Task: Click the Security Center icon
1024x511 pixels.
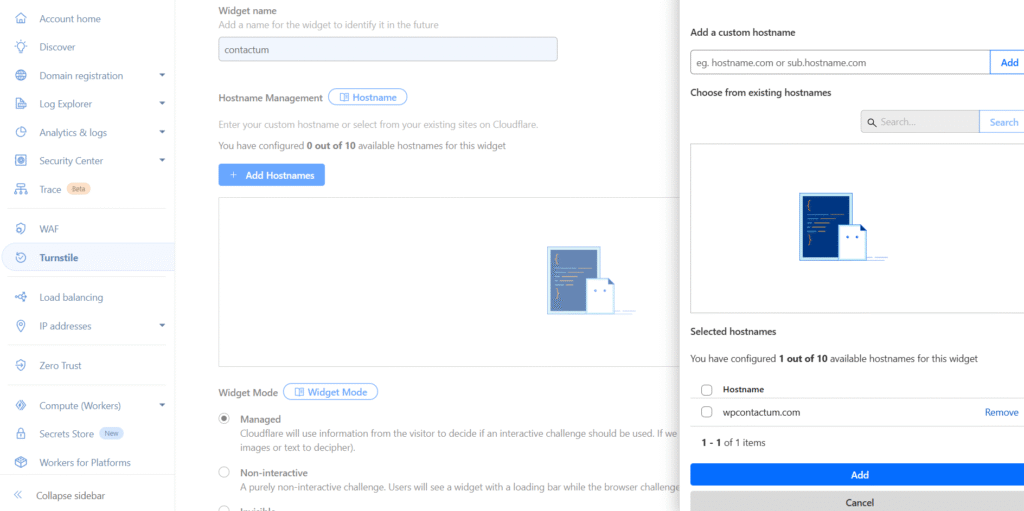Action: point(20,161)
